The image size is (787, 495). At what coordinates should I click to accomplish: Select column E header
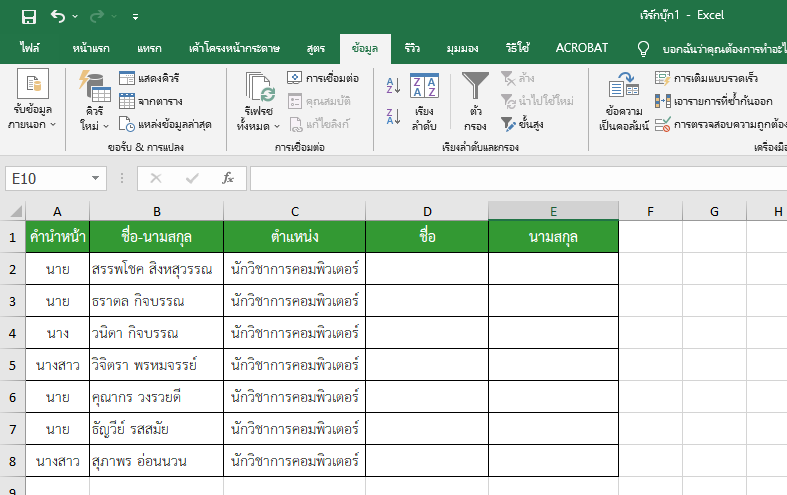click(x=553, y=211)
